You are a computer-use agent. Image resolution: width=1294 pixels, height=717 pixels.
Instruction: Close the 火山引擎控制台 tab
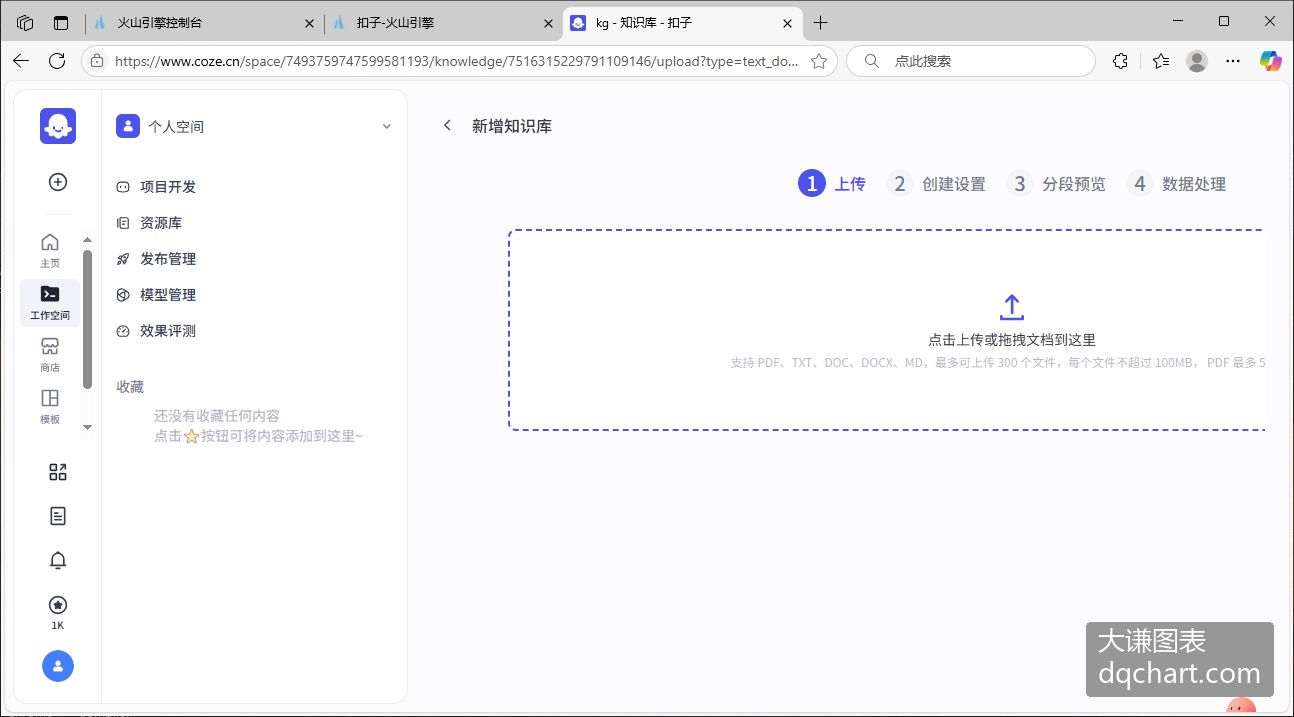[308, 22]
